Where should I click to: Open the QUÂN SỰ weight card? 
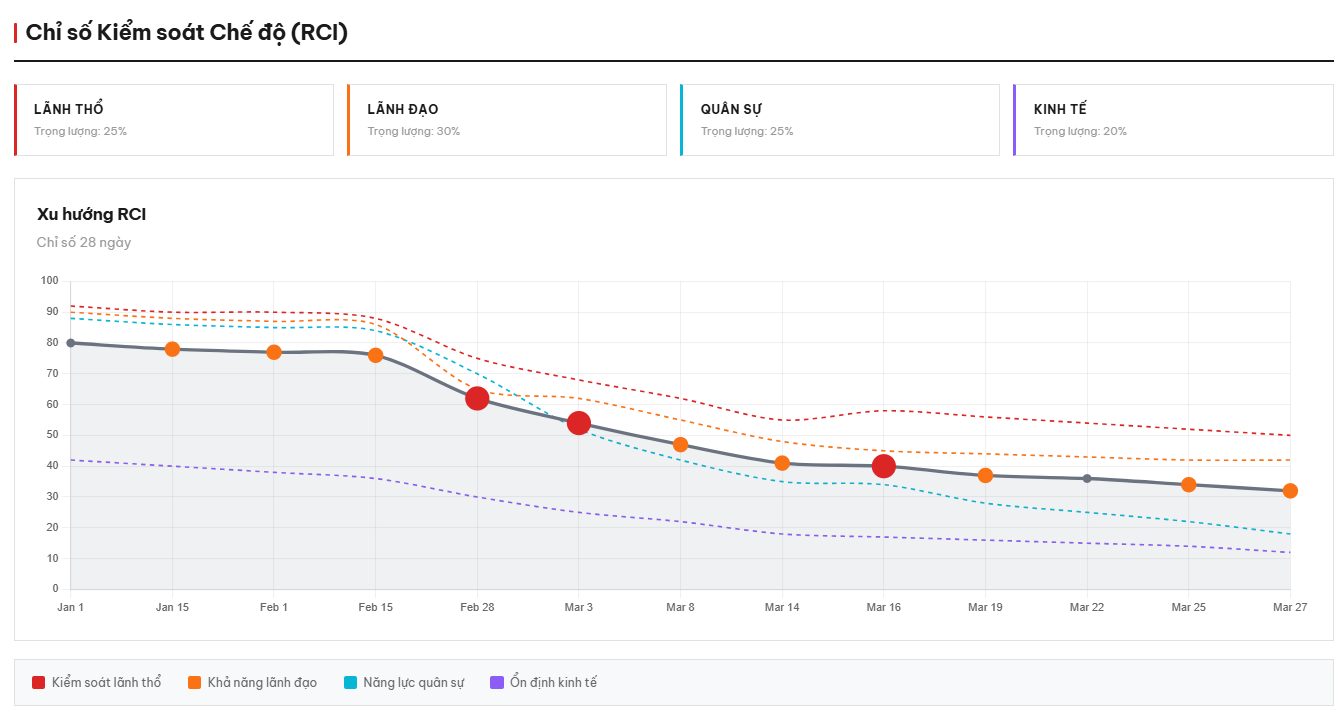(x=840, y=120)
